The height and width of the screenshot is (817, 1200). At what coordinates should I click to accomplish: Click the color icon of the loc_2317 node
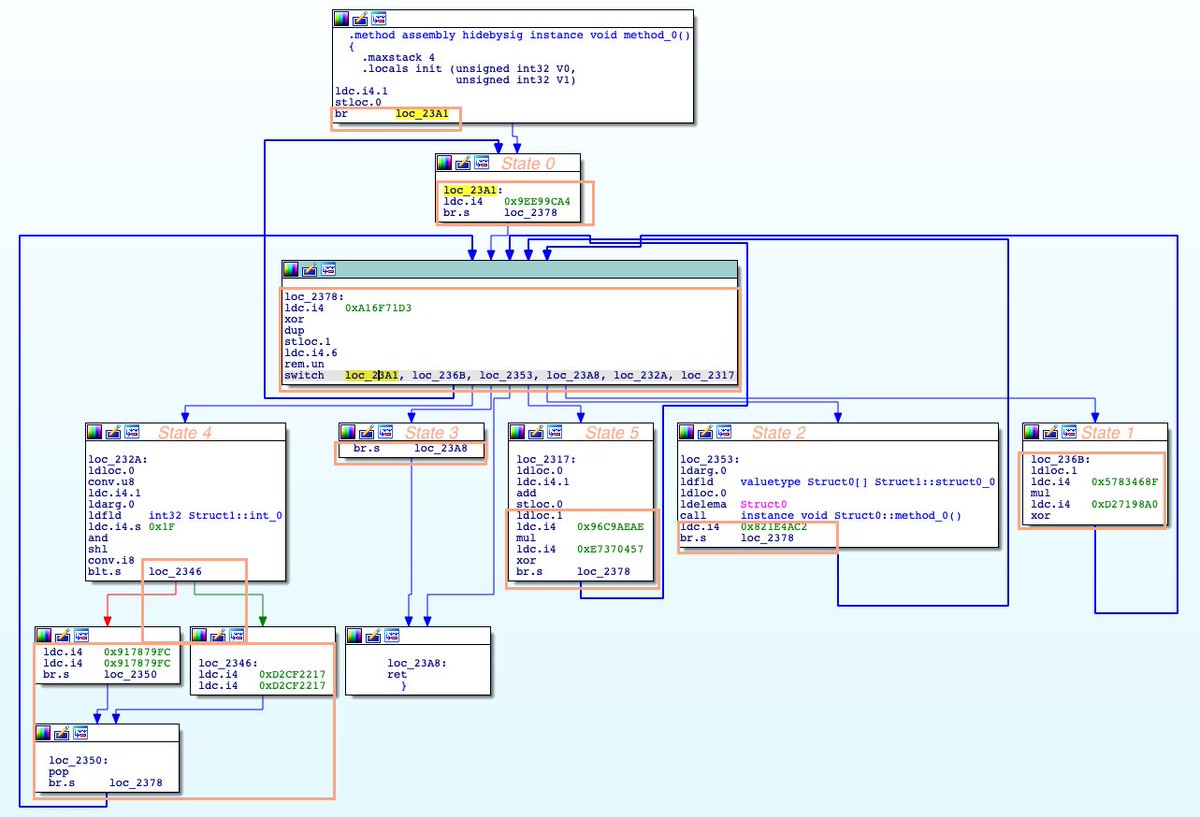519,432
